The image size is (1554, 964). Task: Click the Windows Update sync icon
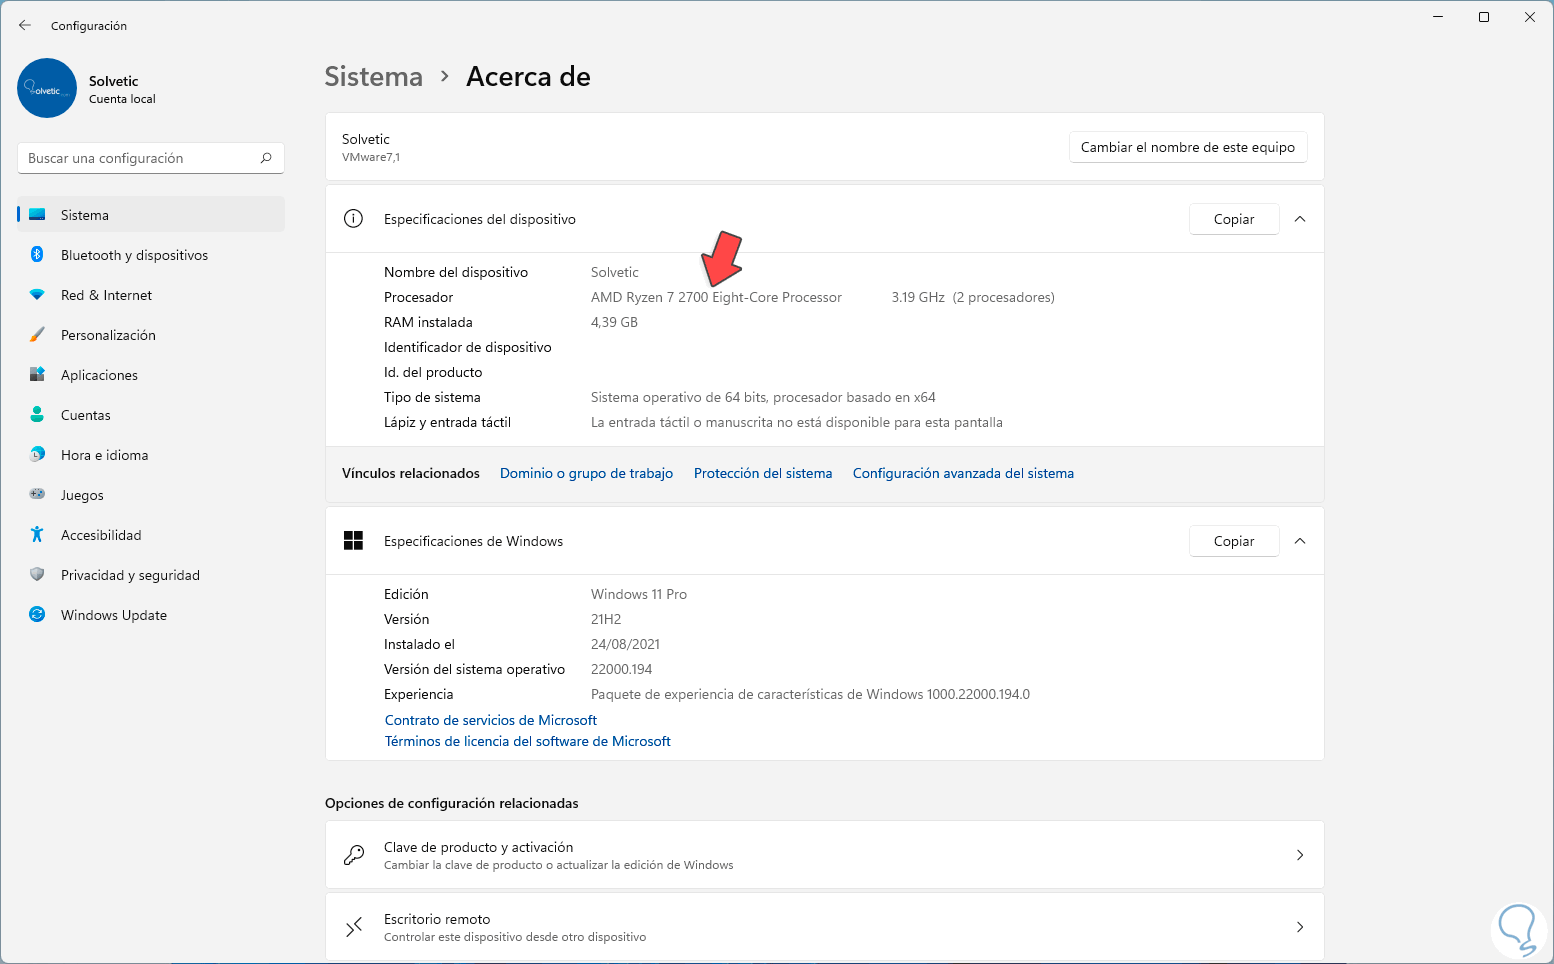coord(37,615)
